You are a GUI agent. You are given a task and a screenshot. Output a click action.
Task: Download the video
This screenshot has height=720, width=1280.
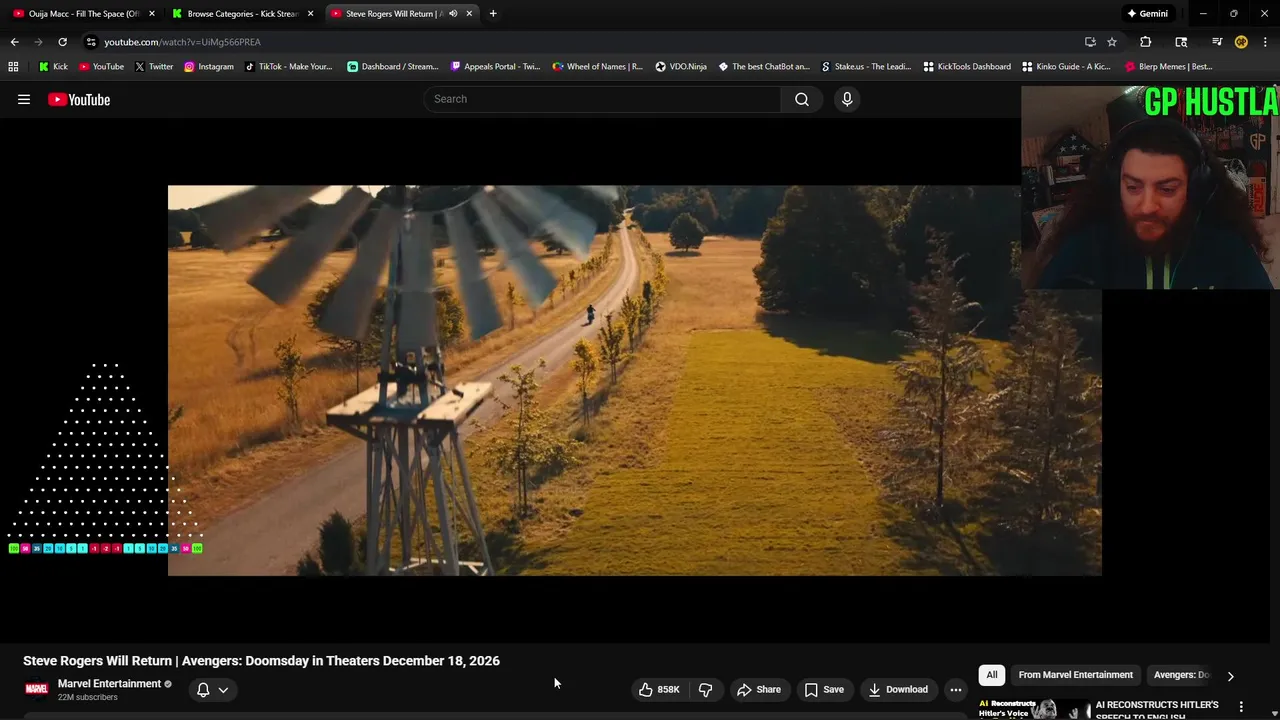click(898, 689)
